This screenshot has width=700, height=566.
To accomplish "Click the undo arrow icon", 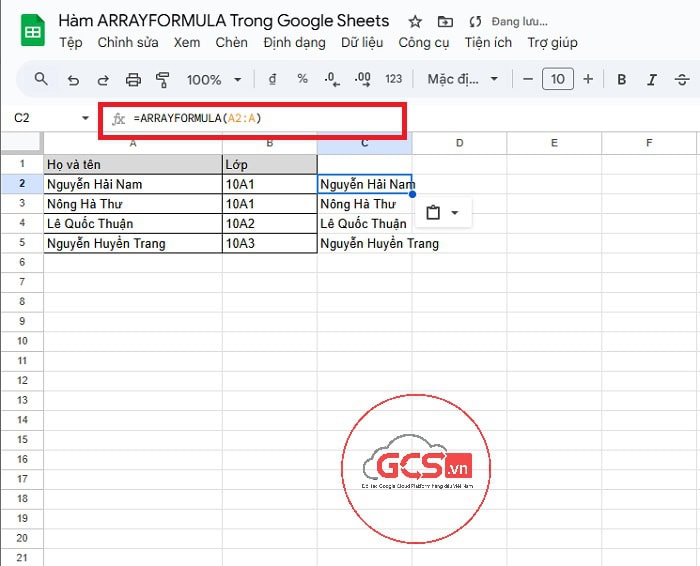I will tap(73, 80).
